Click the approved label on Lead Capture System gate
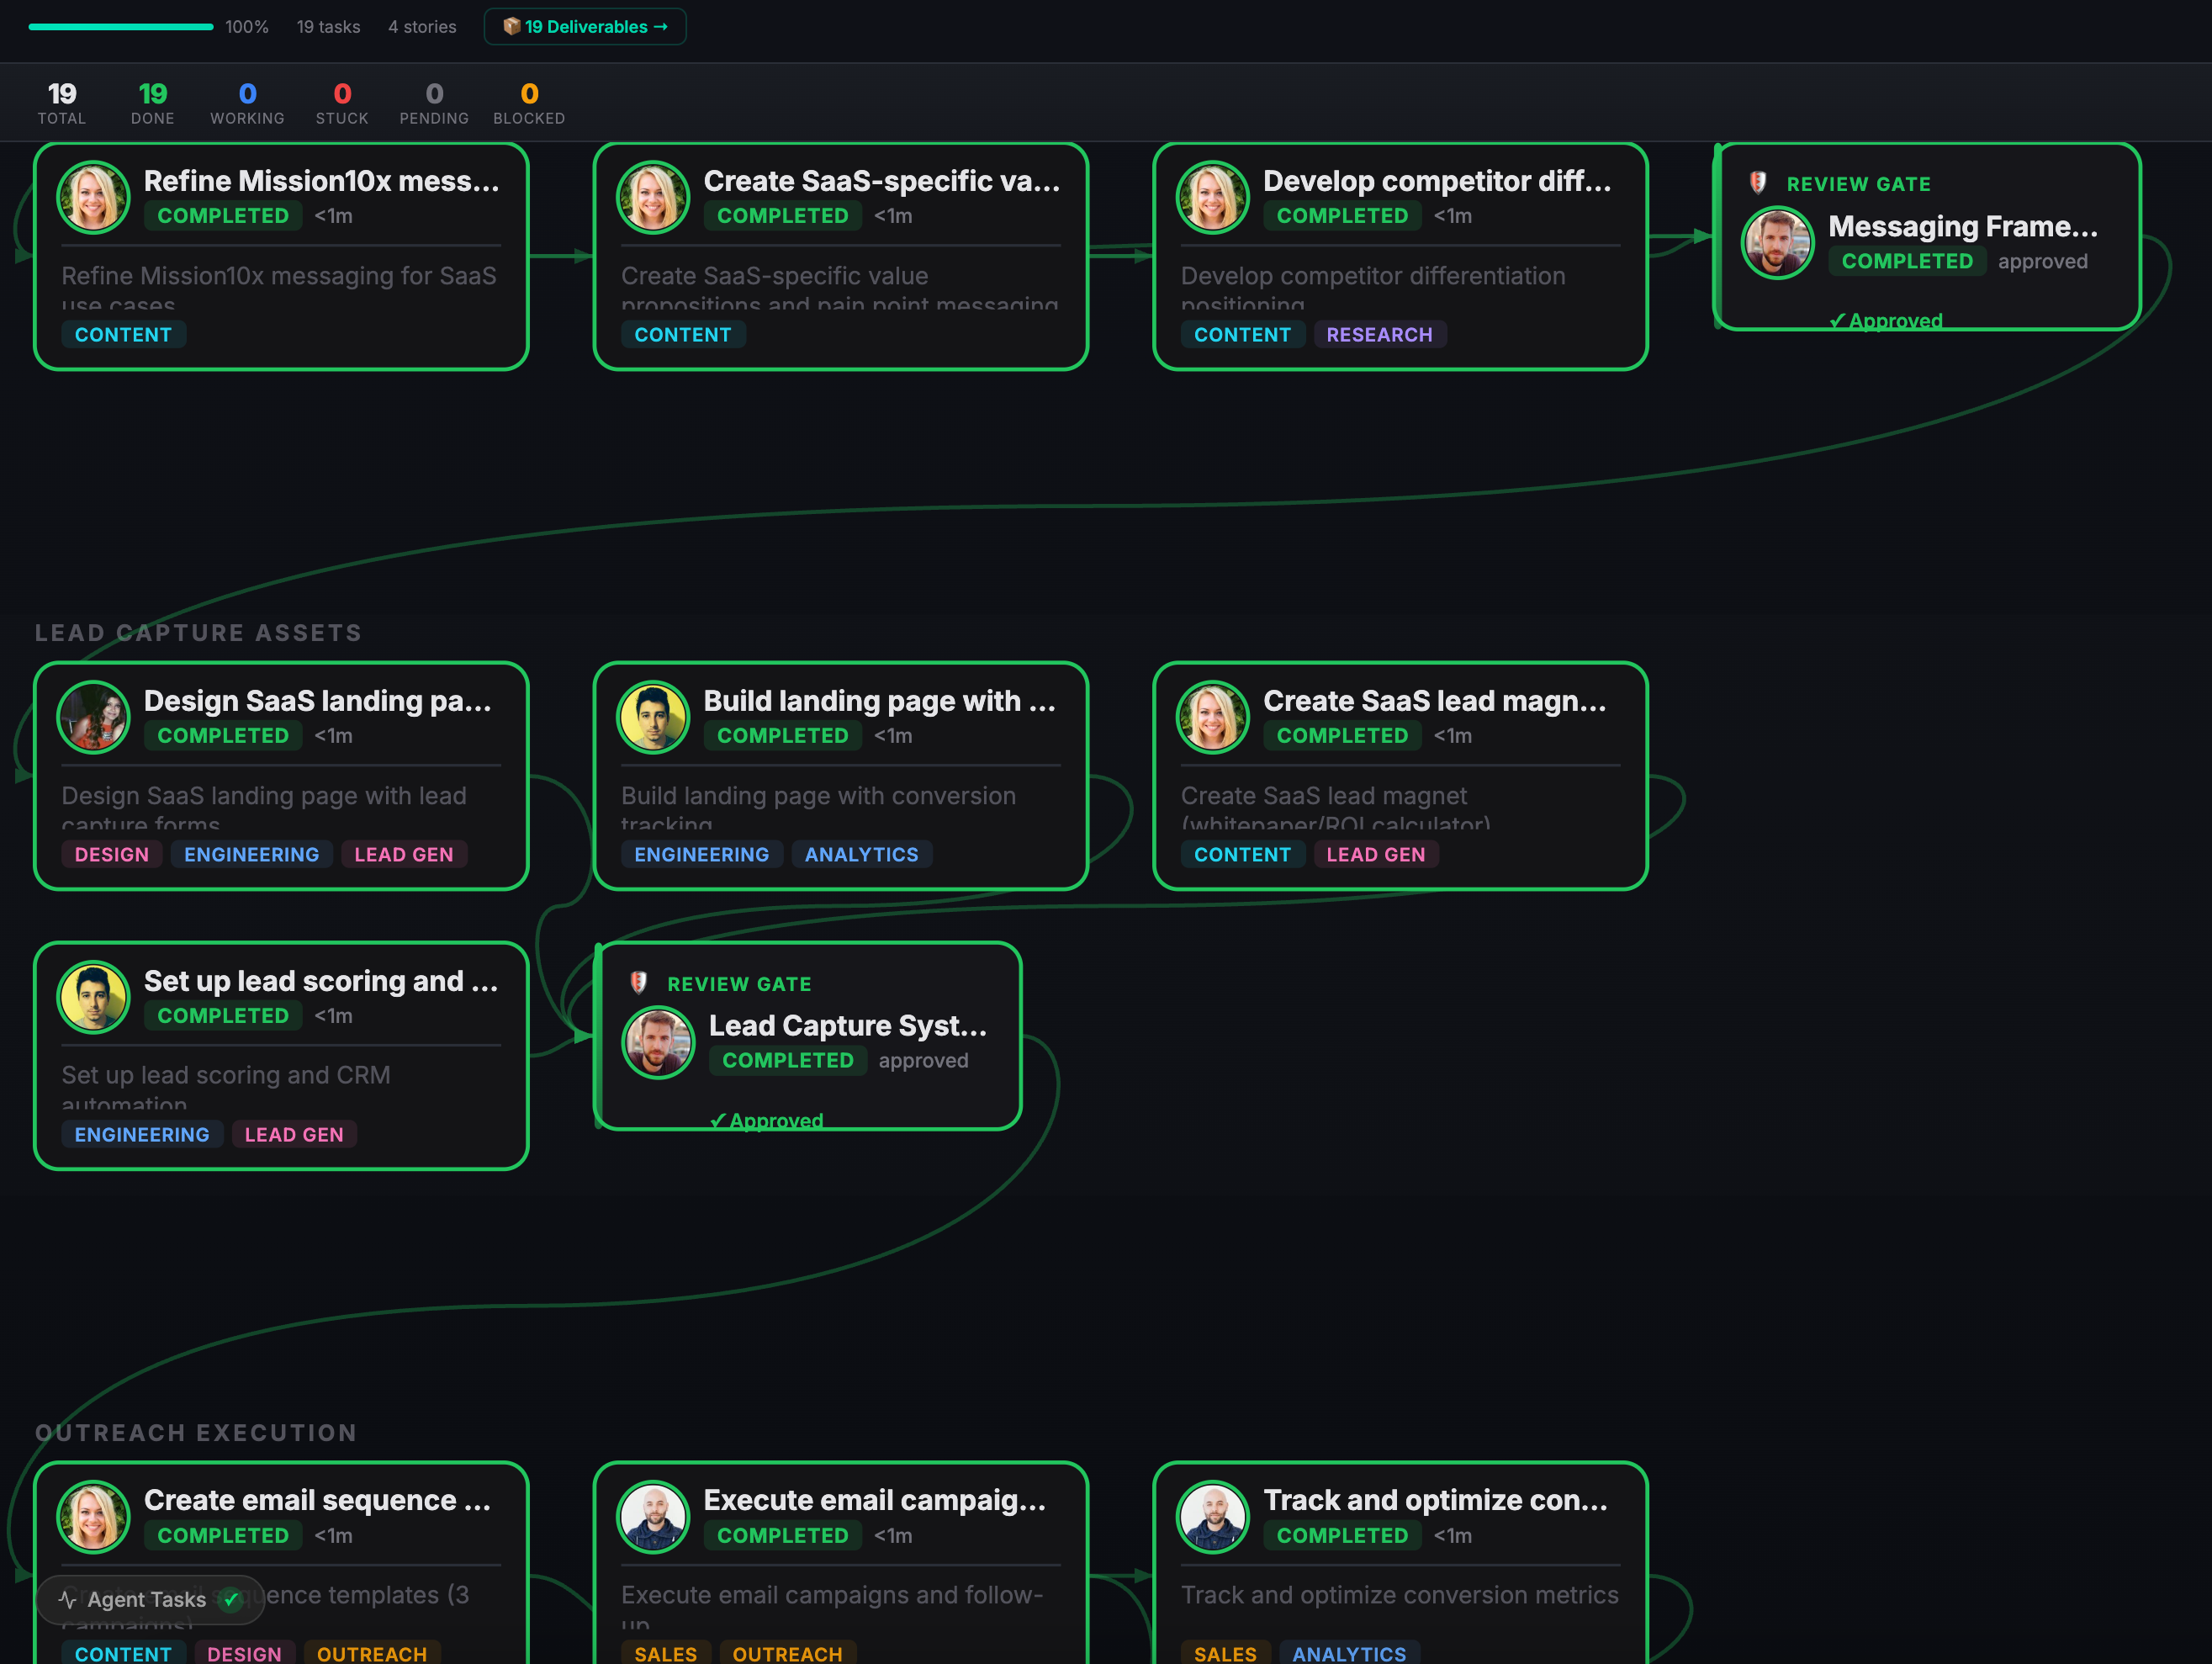 [x=923, y=1060]
